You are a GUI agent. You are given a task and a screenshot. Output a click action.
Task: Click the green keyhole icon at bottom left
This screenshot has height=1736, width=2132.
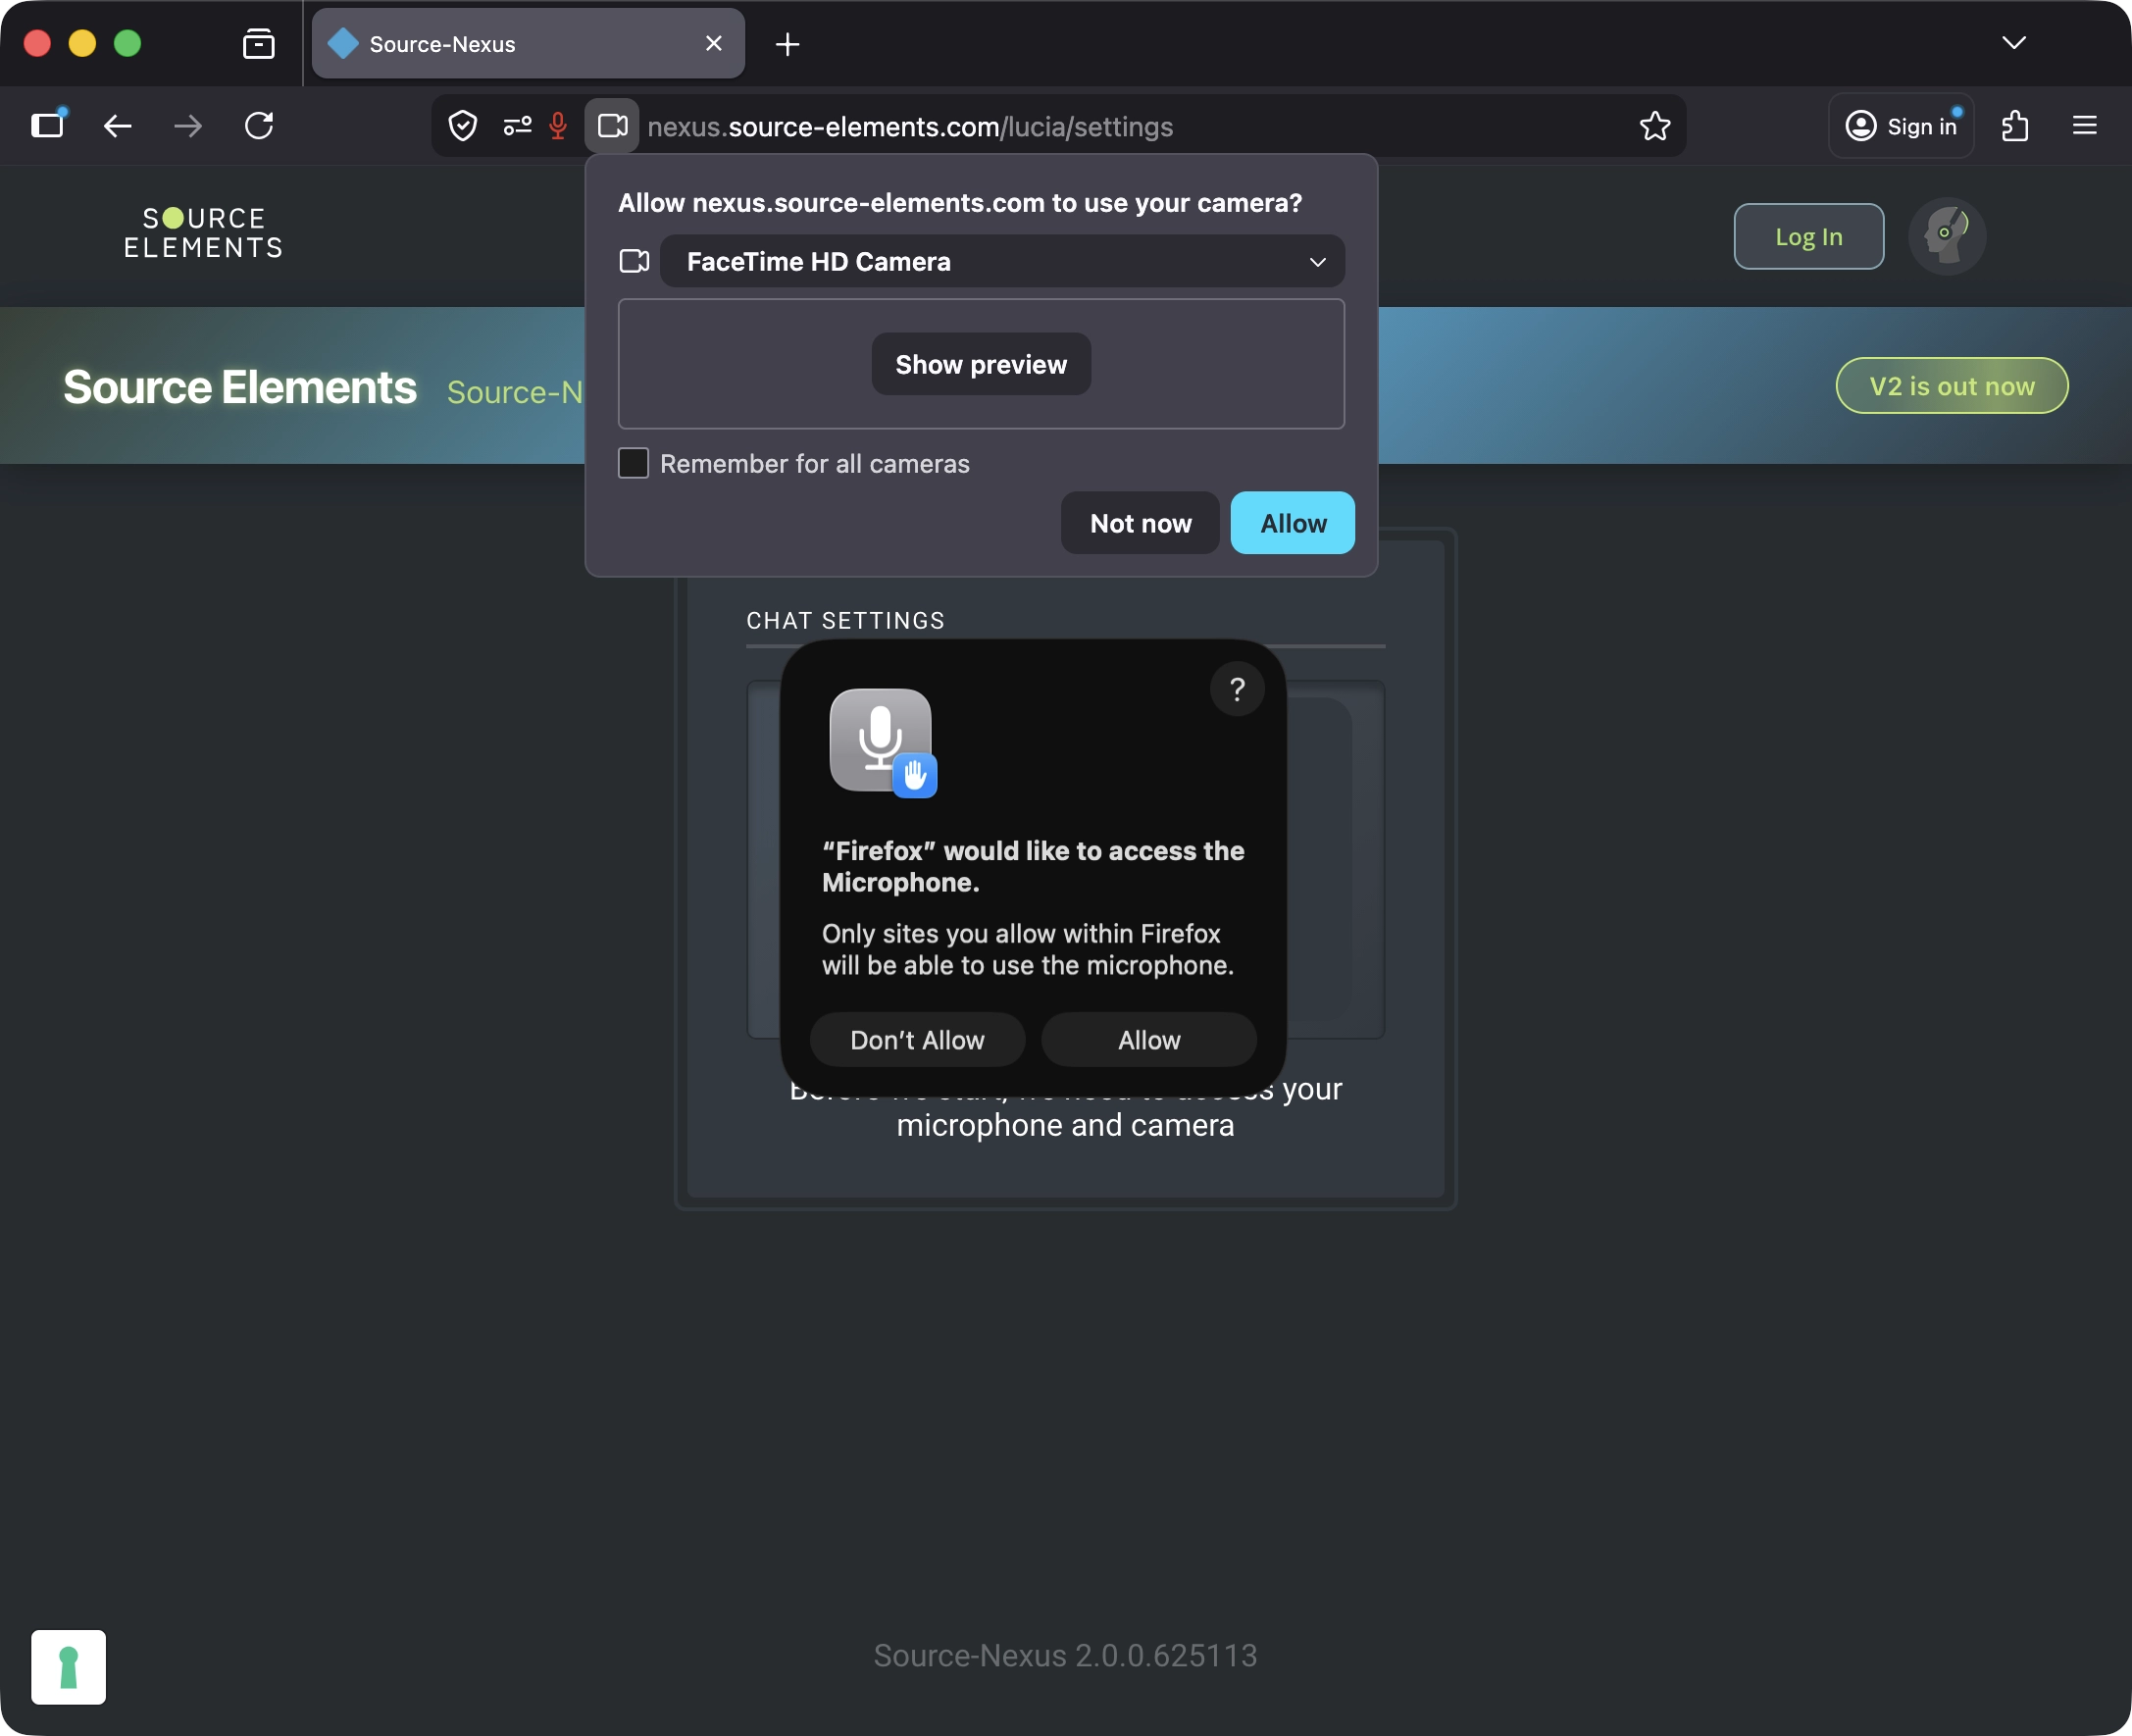tap(69, 1667)
